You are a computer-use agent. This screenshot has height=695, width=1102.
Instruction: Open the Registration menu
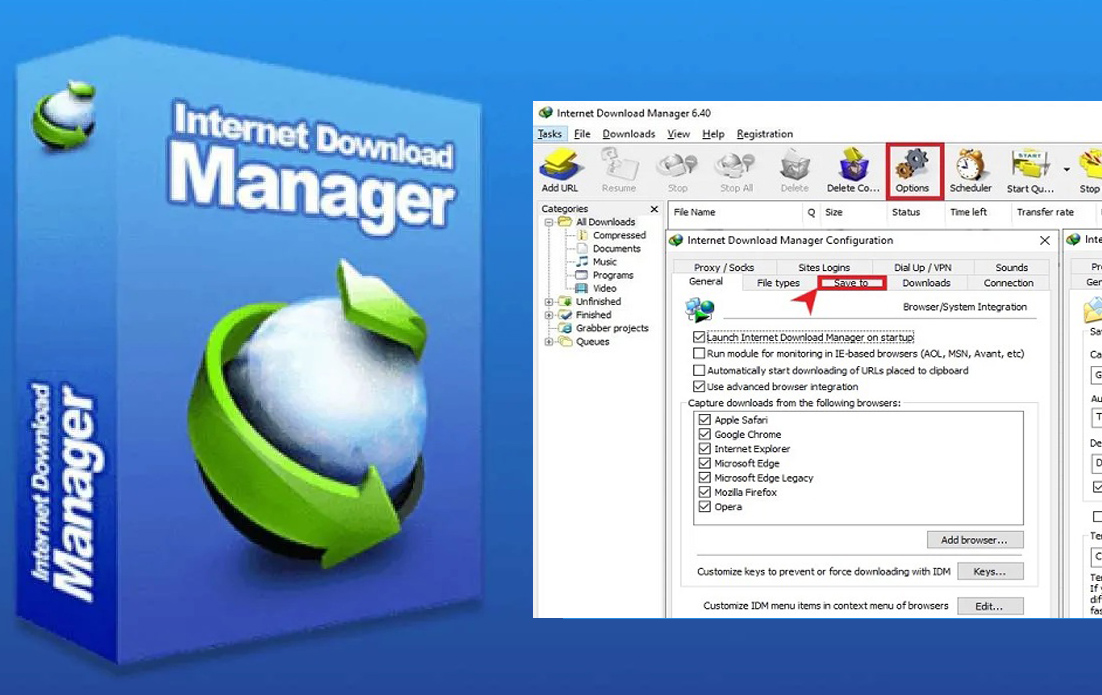coord(765,134)
